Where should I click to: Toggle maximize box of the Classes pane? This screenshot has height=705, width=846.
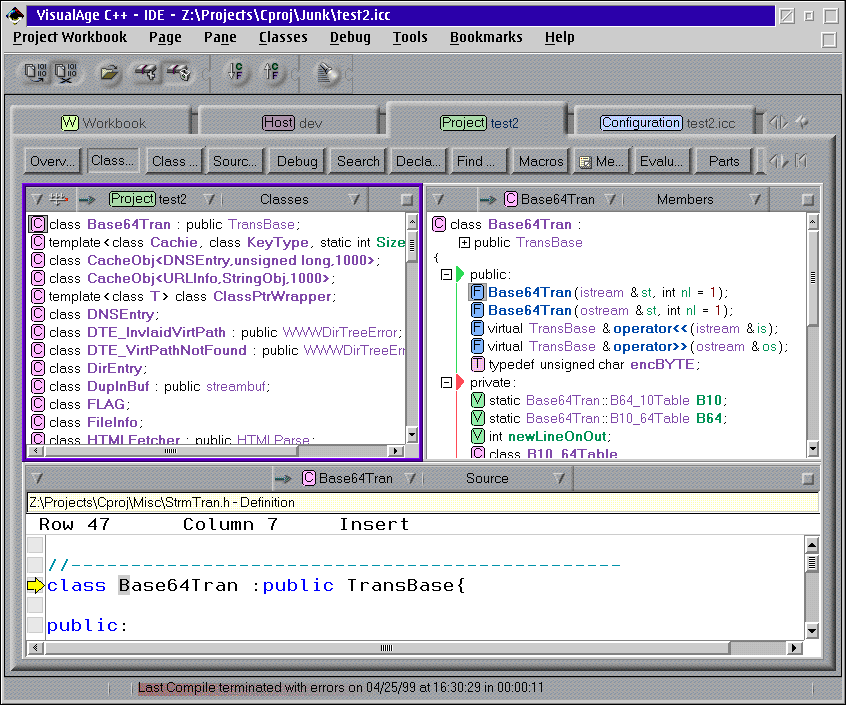point(407,200)
